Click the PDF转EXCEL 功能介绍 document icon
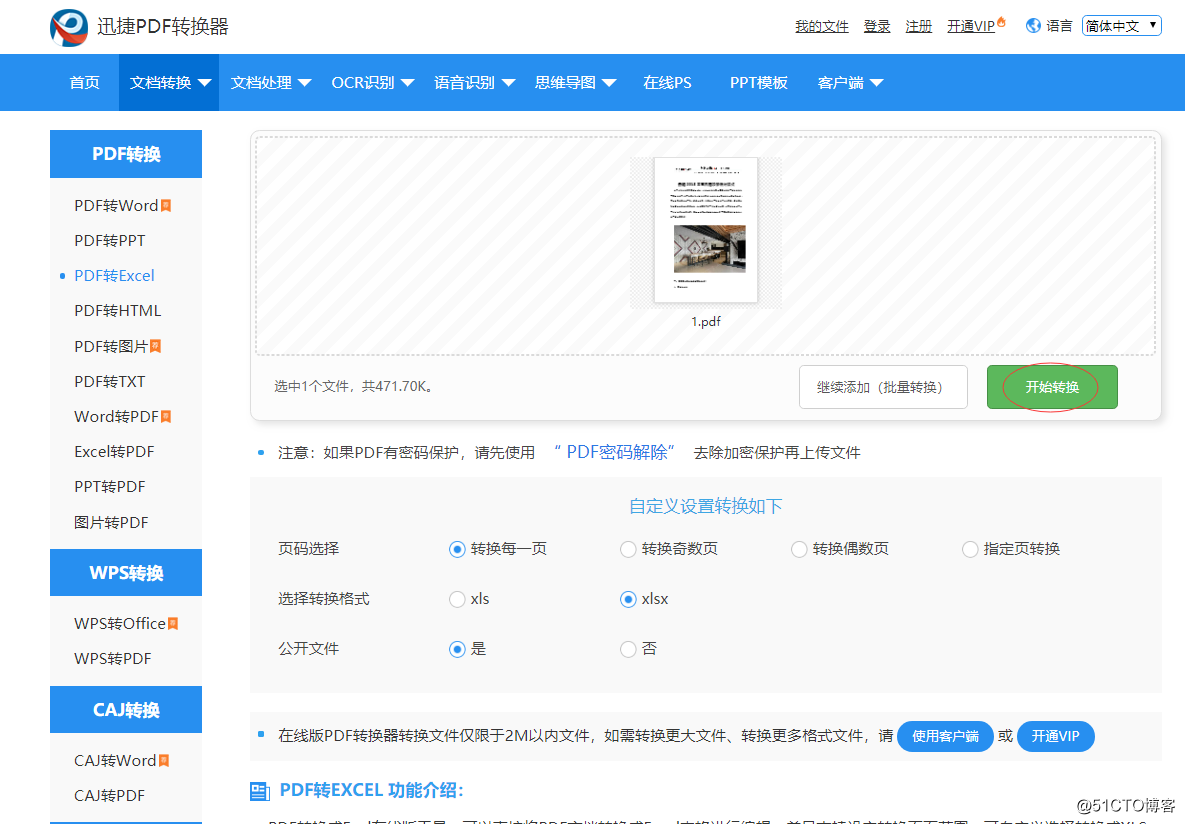Image resolution: width=1185 pixels, height=824 pixels. pos(260,791)
